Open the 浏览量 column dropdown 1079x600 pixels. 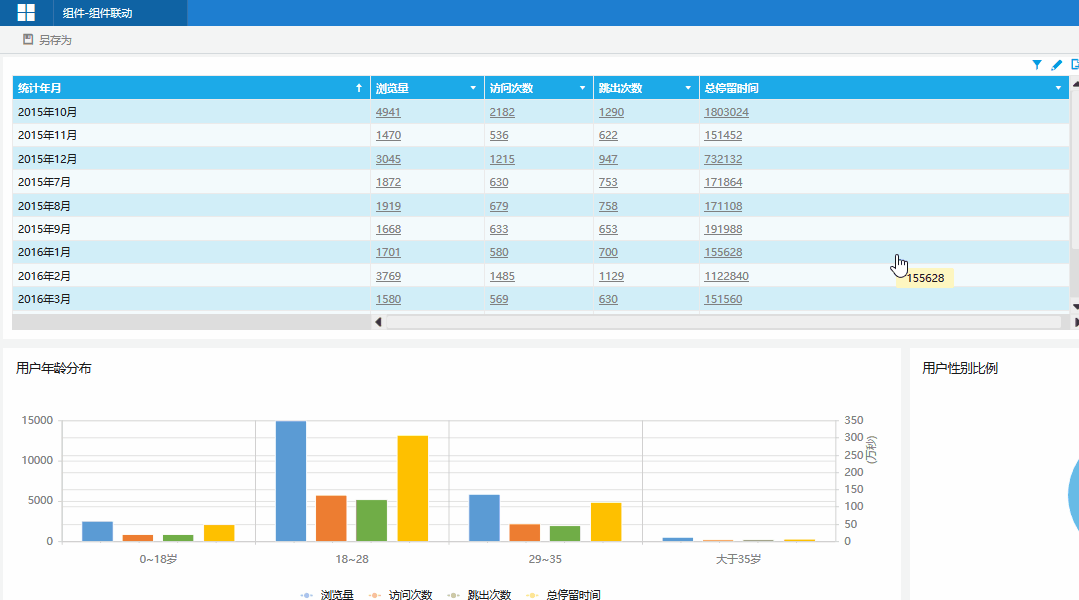[x=473, y=88]
